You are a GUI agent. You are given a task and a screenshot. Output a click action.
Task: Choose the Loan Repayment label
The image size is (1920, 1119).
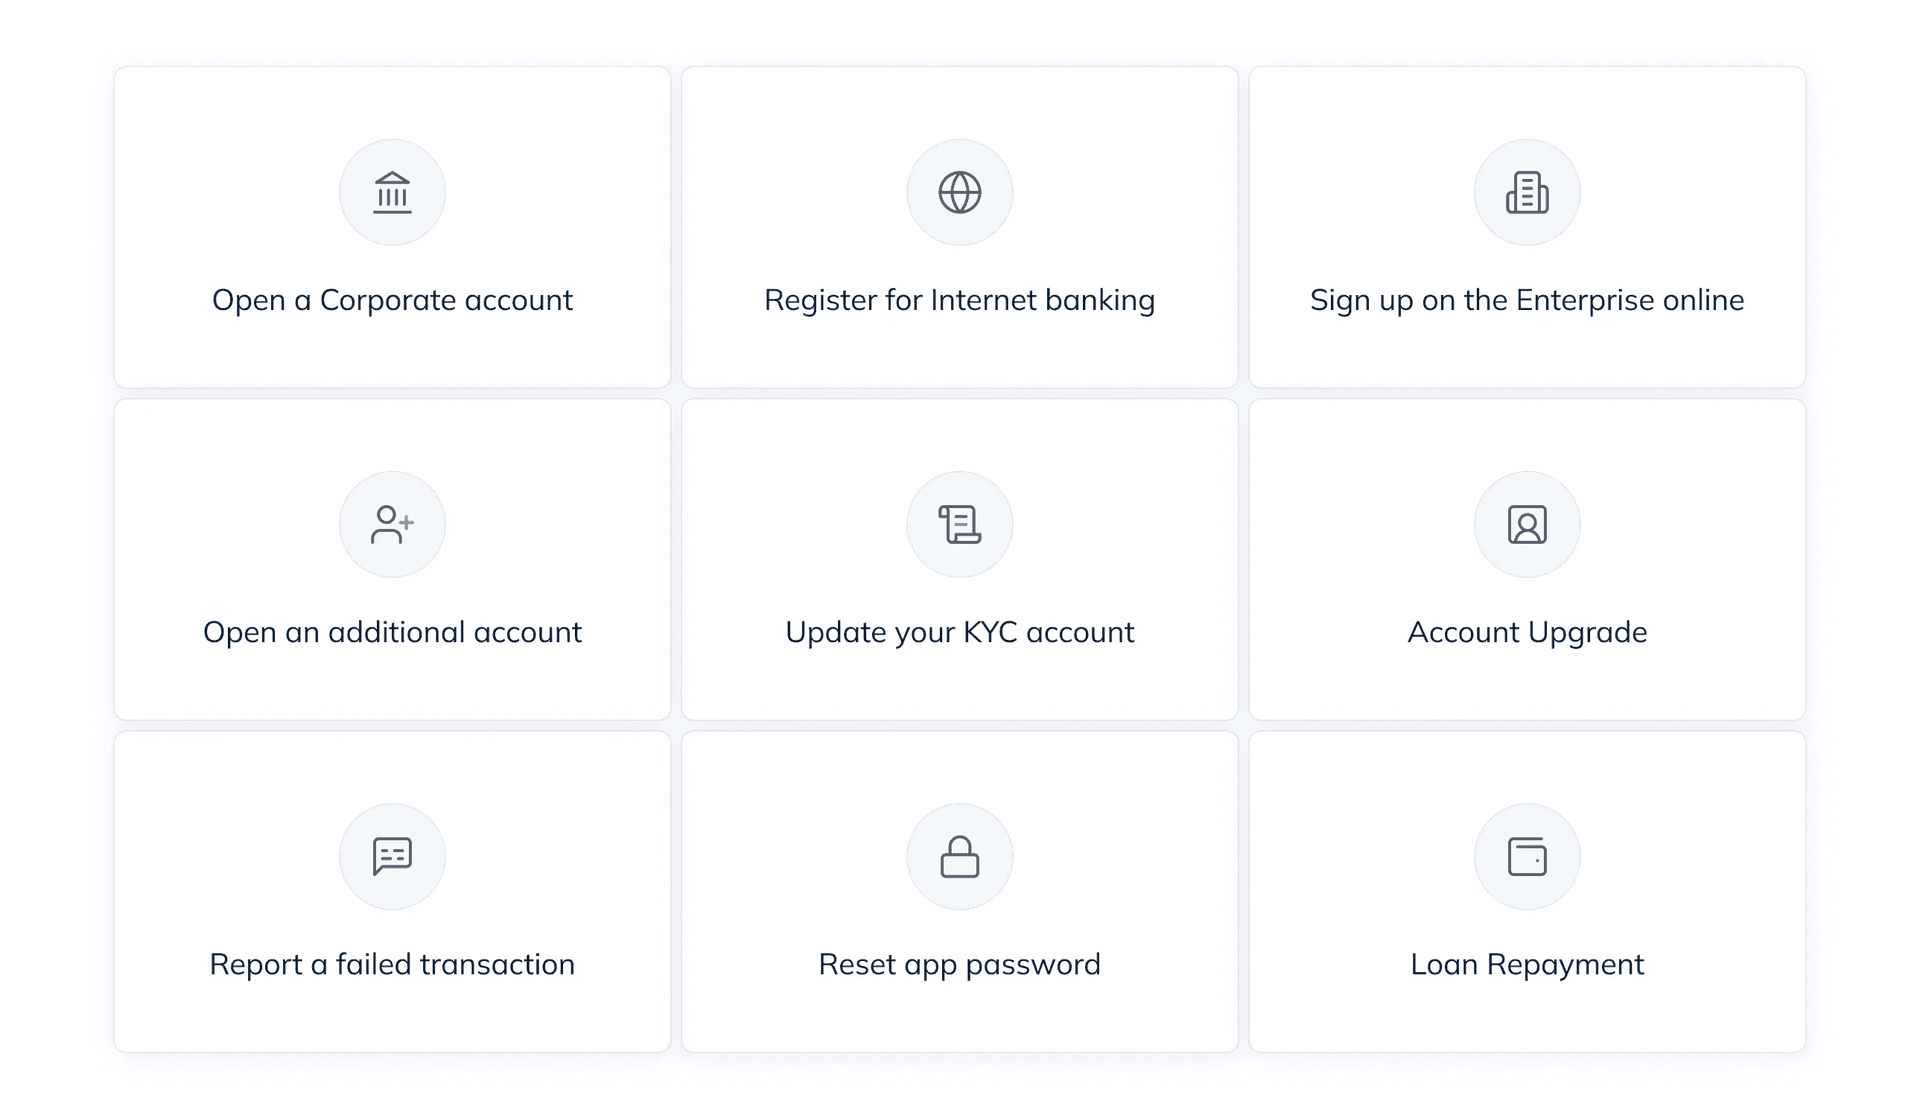[1527, 964]
